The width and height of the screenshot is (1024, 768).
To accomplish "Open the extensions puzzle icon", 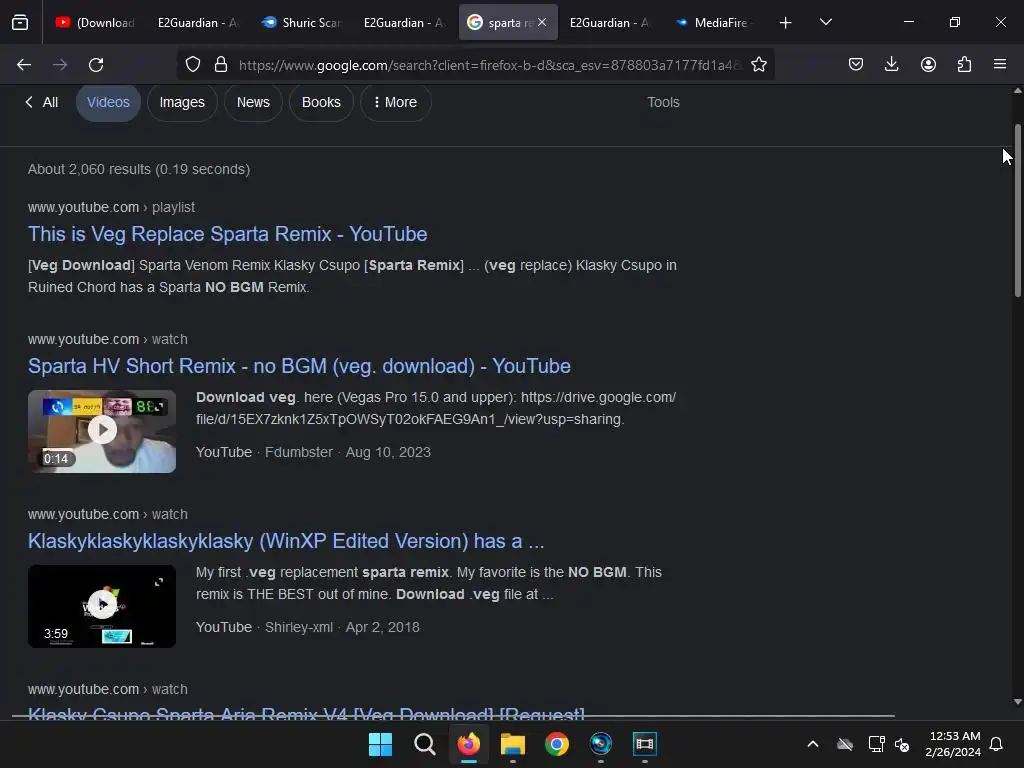I will 964,64.
